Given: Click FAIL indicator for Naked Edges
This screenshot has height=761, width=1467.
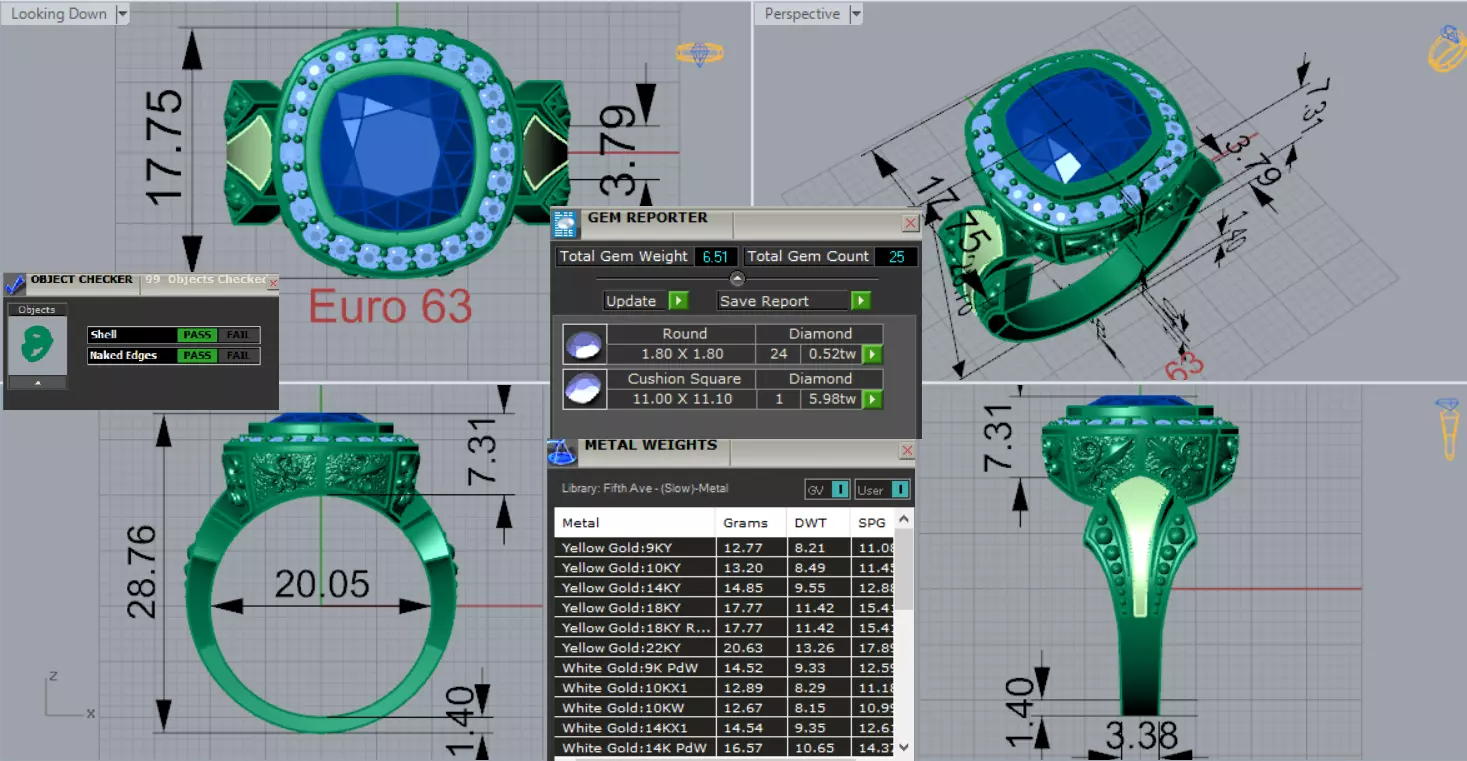Looking at the screenshot, I should pyautogui.click(x=238, y=355).
